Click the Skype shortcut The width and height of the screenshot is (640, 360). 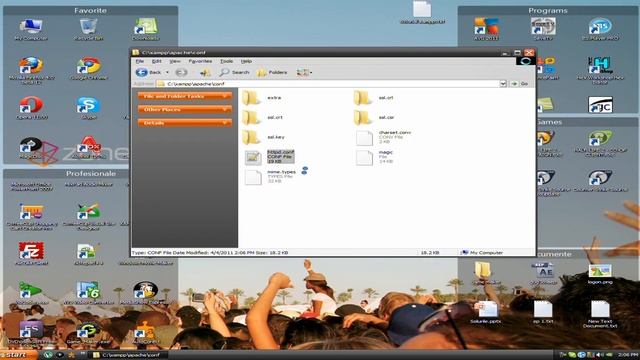point(89,108)
